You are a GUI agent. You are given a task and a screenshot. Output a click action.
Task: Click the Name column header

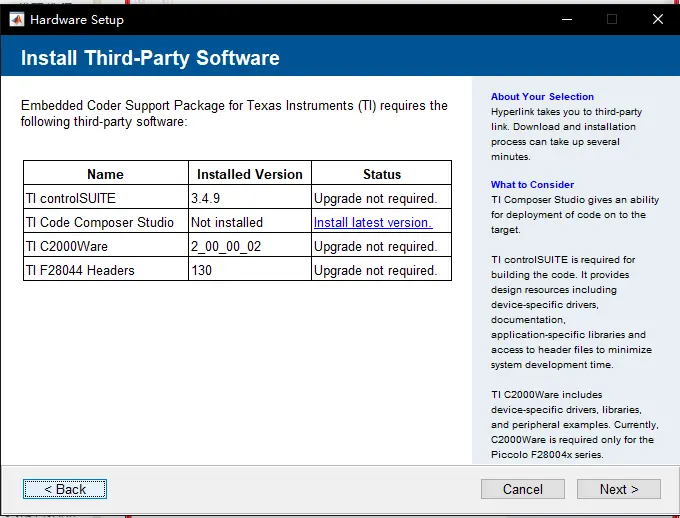106,174
